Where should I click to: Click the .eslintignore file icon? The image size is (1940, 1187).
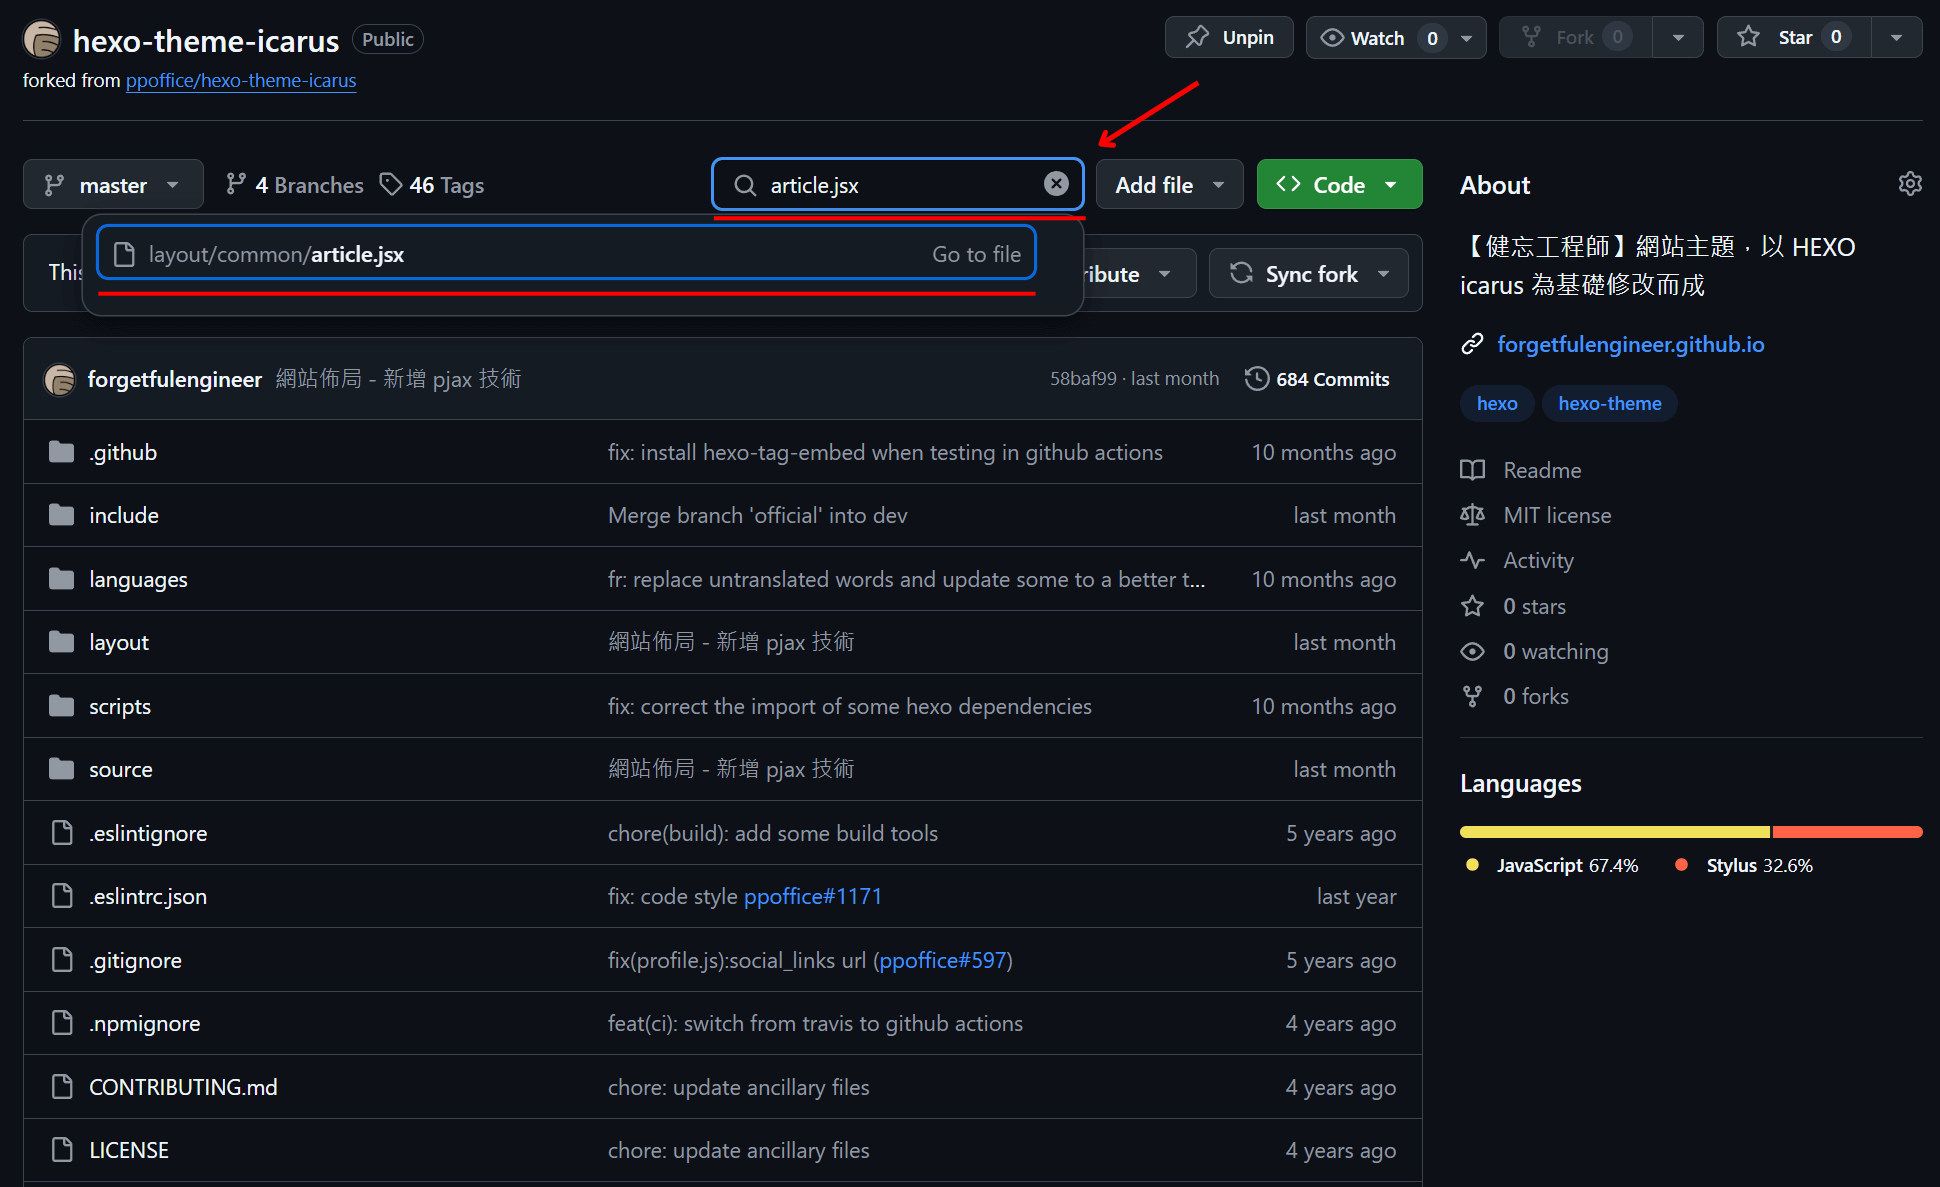coord(62,833)
